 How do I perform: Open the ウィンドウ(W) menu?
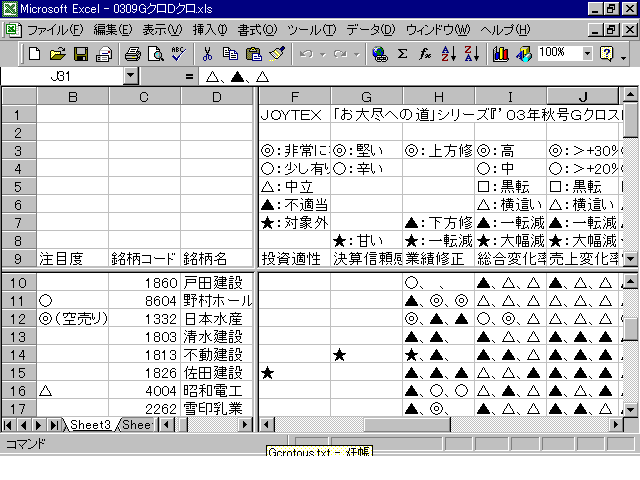point(438,30)
